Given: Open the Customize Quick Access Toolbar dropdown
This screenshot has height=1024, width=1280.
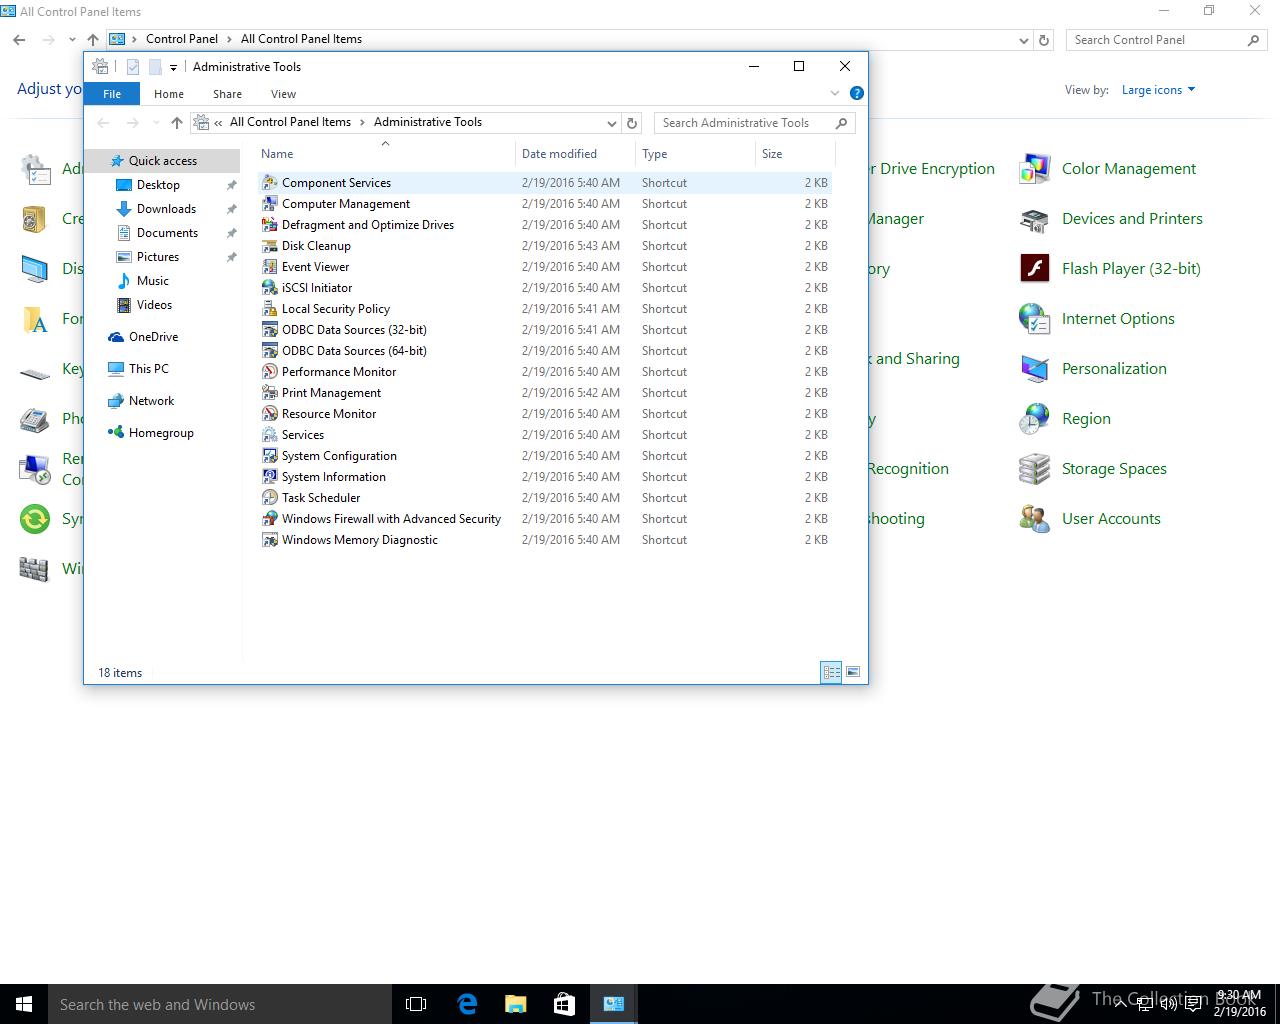Looking at the screenshot, I should 173,67.
